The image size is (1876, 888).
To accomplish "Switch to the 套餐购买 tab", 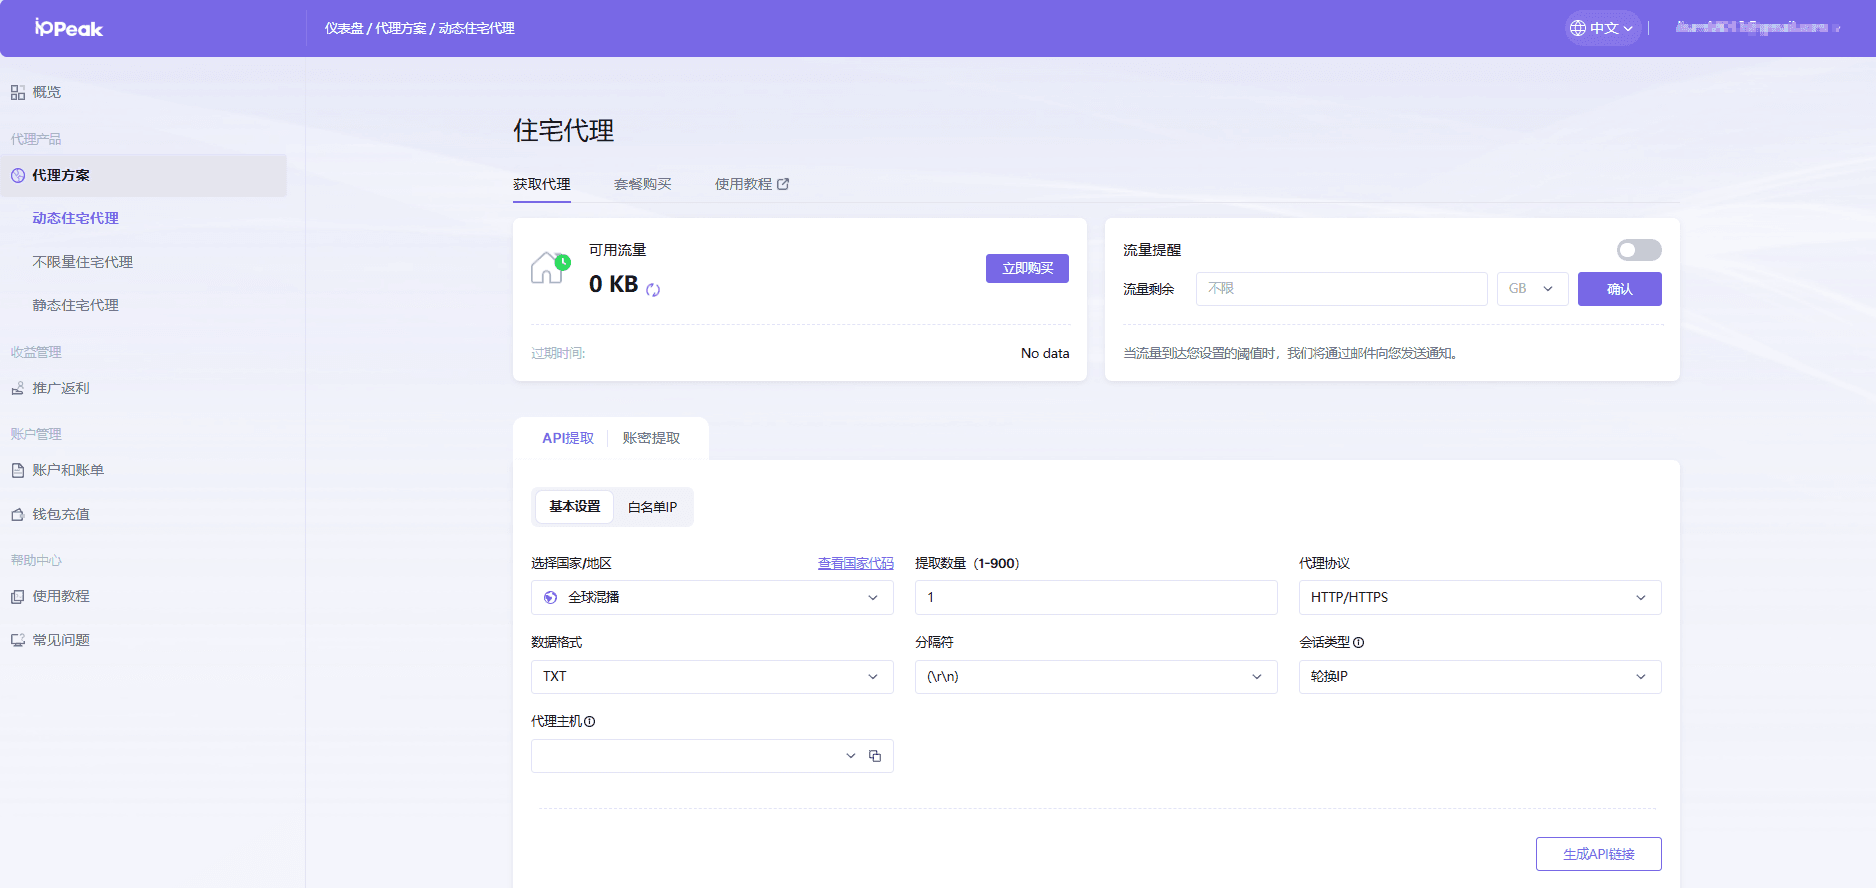I will pyautogui.click(x=642, y=184).
